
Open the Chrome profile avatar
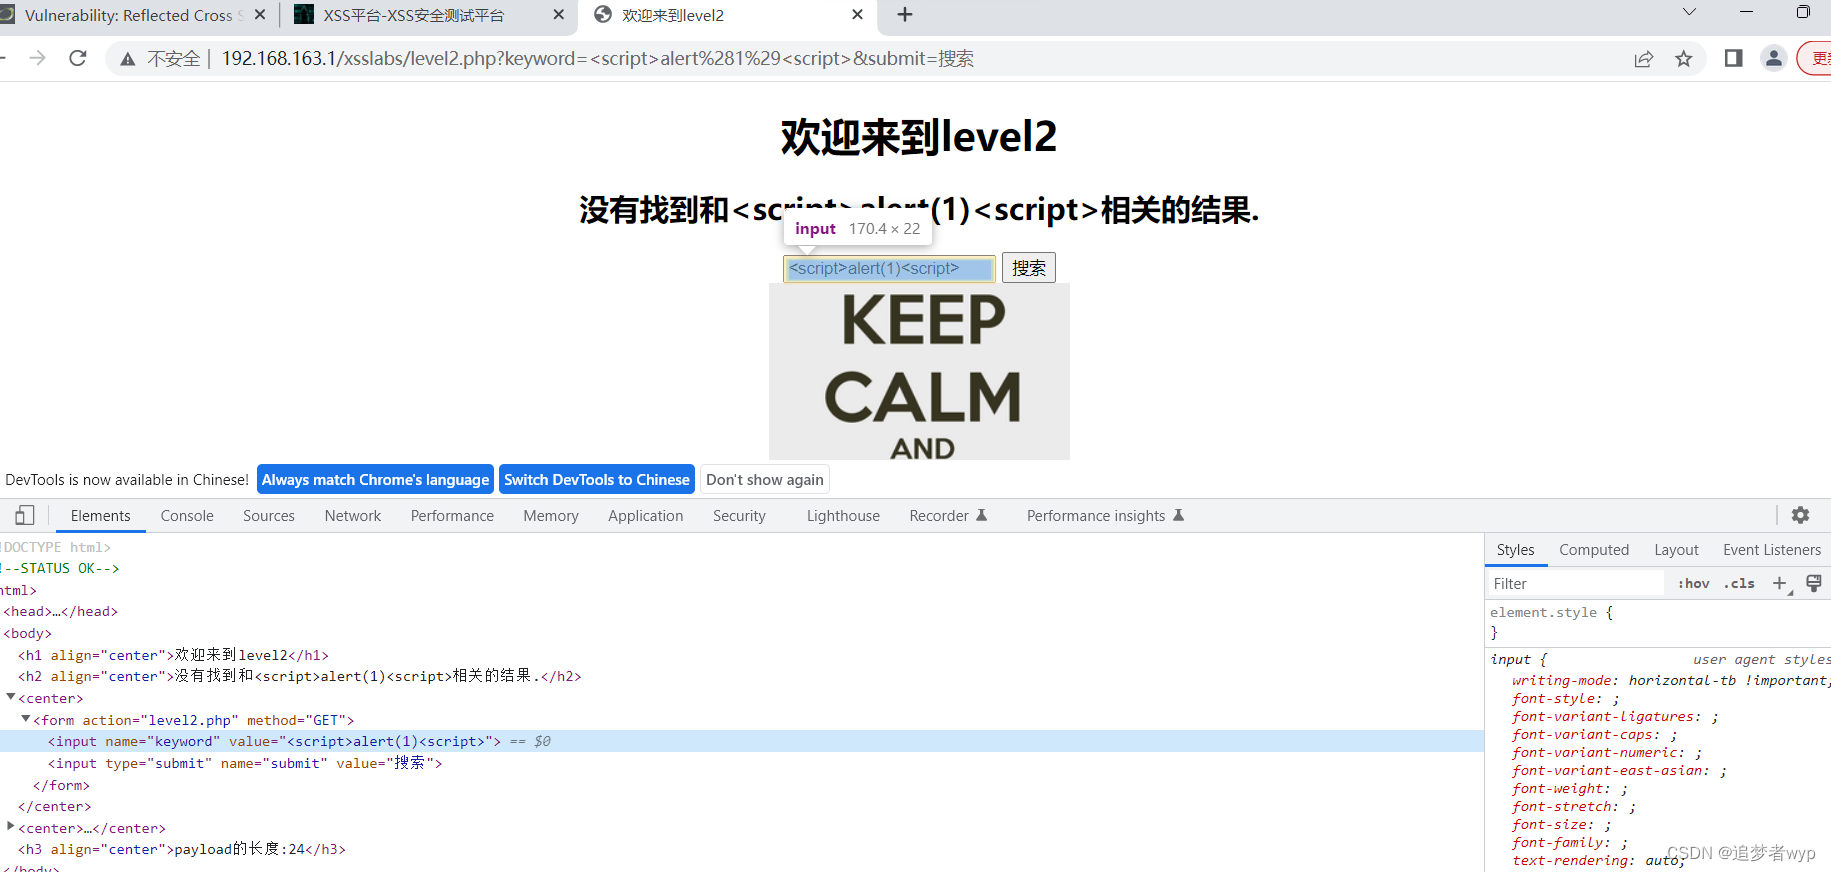click(1773, 58)
